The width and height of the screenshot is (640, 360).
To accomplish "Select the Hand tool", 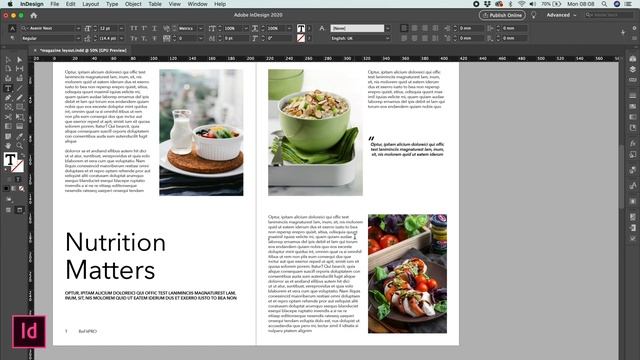I will [x=8, y=146].
